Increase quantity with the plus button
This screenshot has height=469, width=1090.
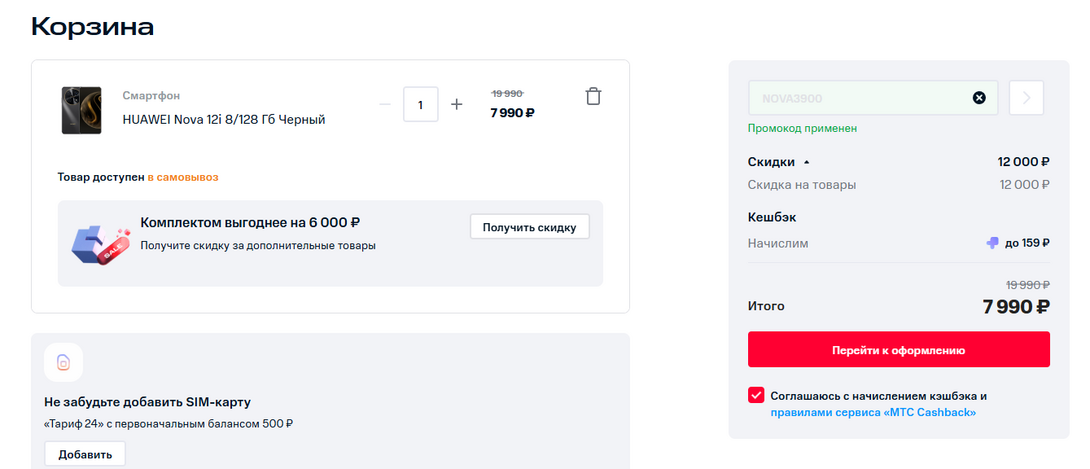coord(457,104)
